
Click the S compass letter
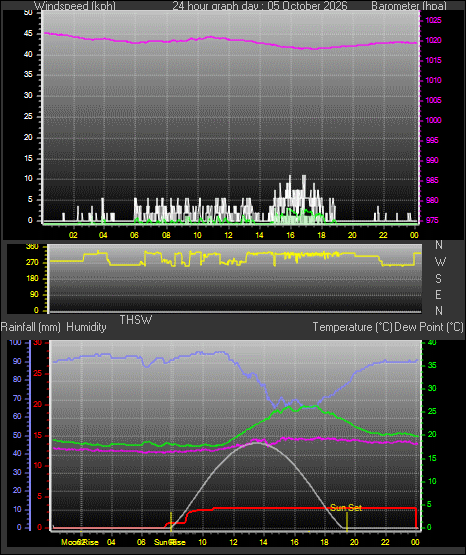coord(438,279)
